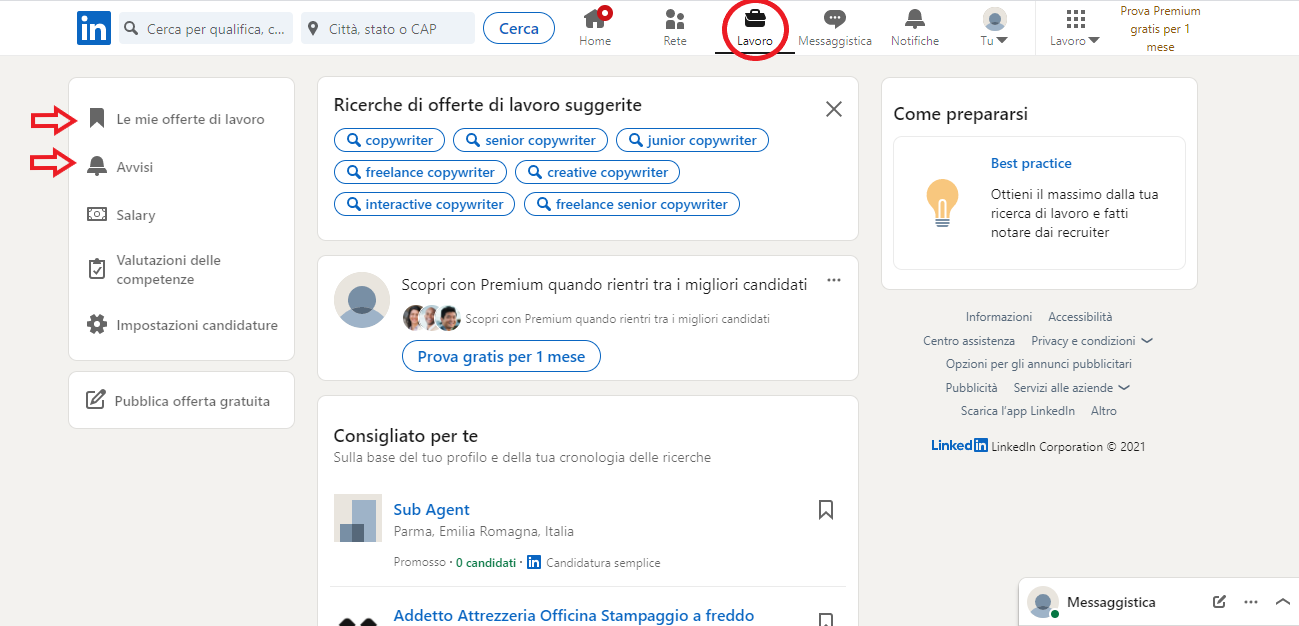The width and height of the screenshot is (1299, 626).
Task: Dismiss the suggested job searches box
Action: coord(833,109)
